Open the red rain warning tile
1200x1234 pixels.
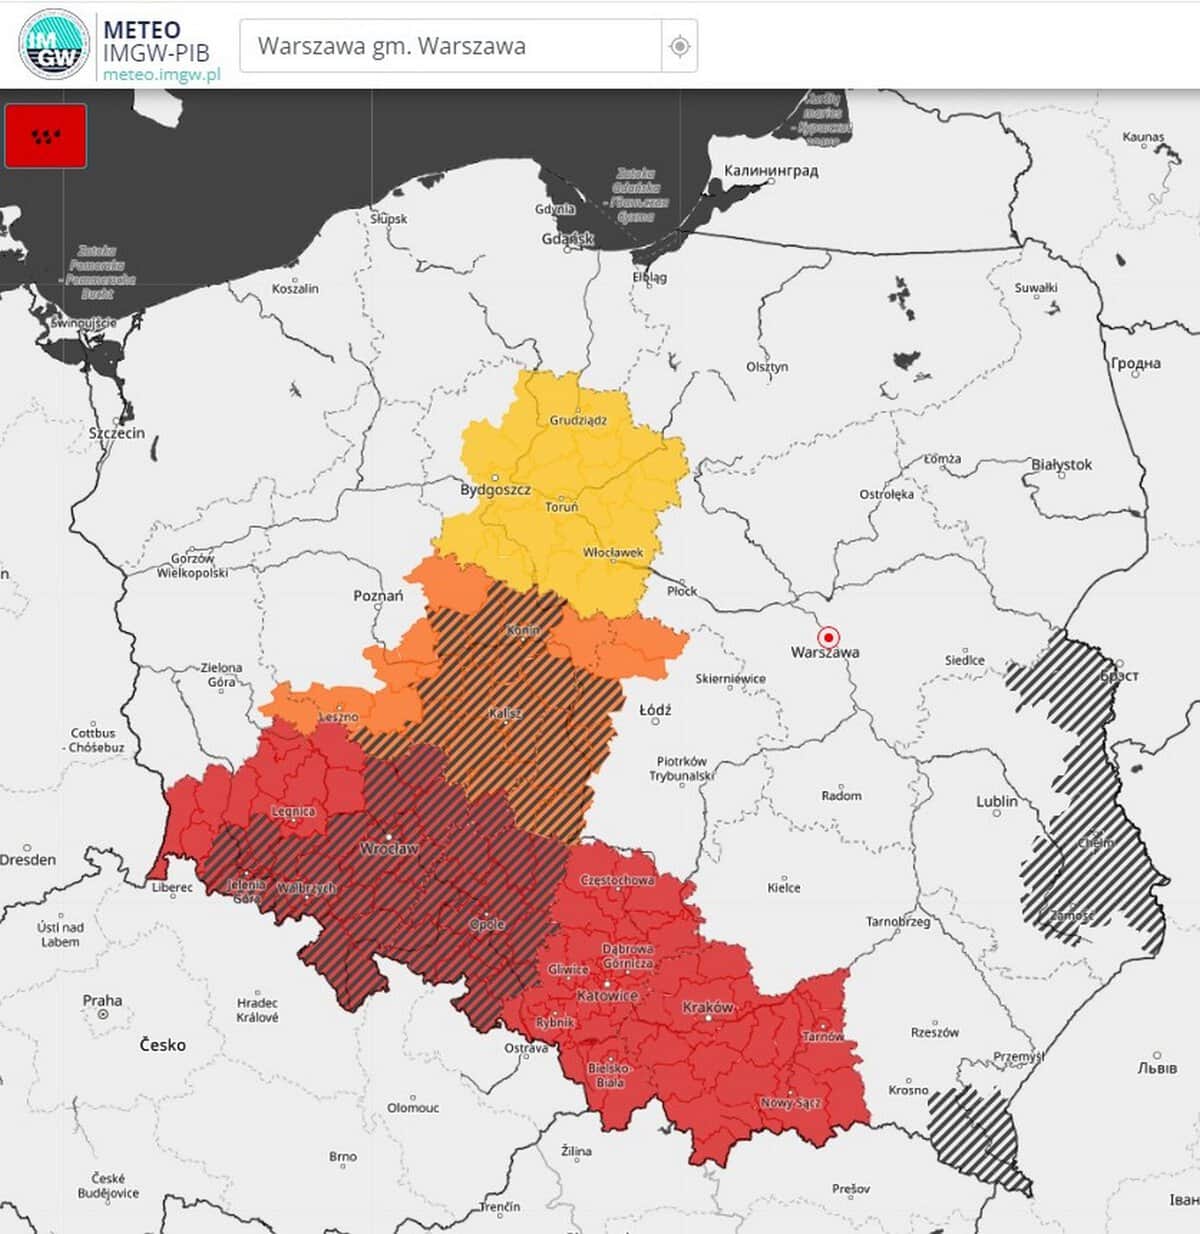[46, 136]
